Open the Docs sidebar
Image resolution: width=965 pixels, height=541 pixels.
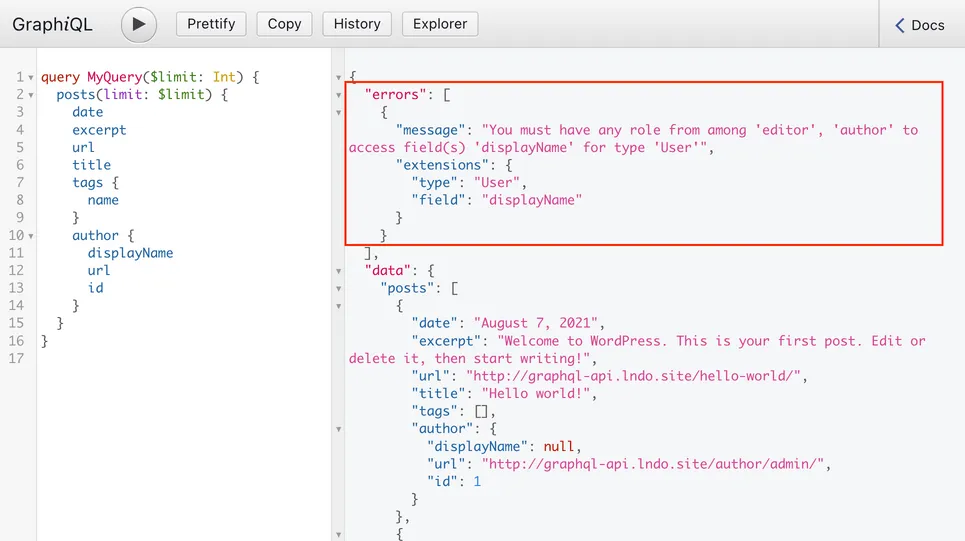click(x=919, y=25)
